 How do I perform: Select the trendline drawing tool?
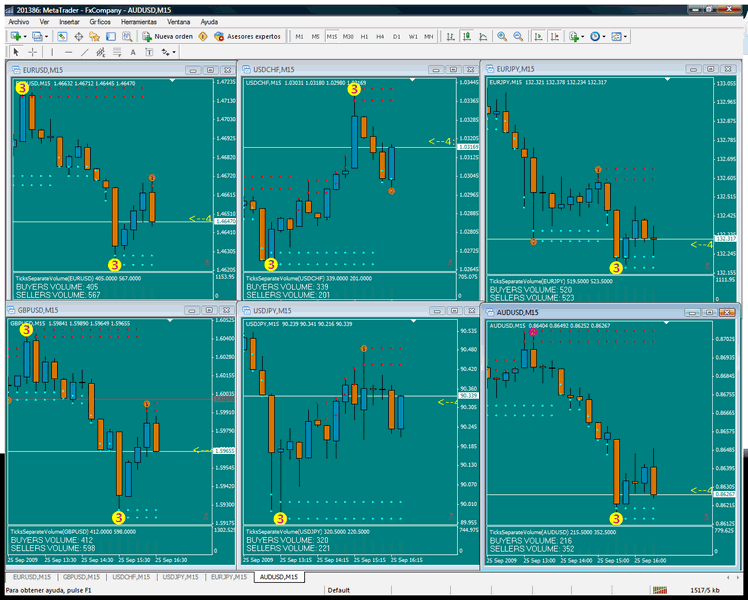(84, 51)
